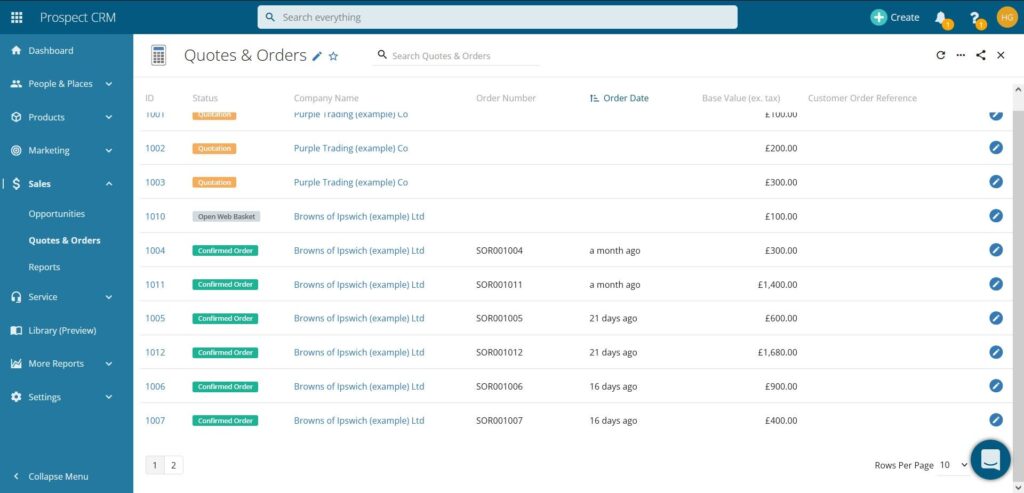Edit row 1007 with pencil icon
1024x493 pixels.
click(x=995, y=420)
